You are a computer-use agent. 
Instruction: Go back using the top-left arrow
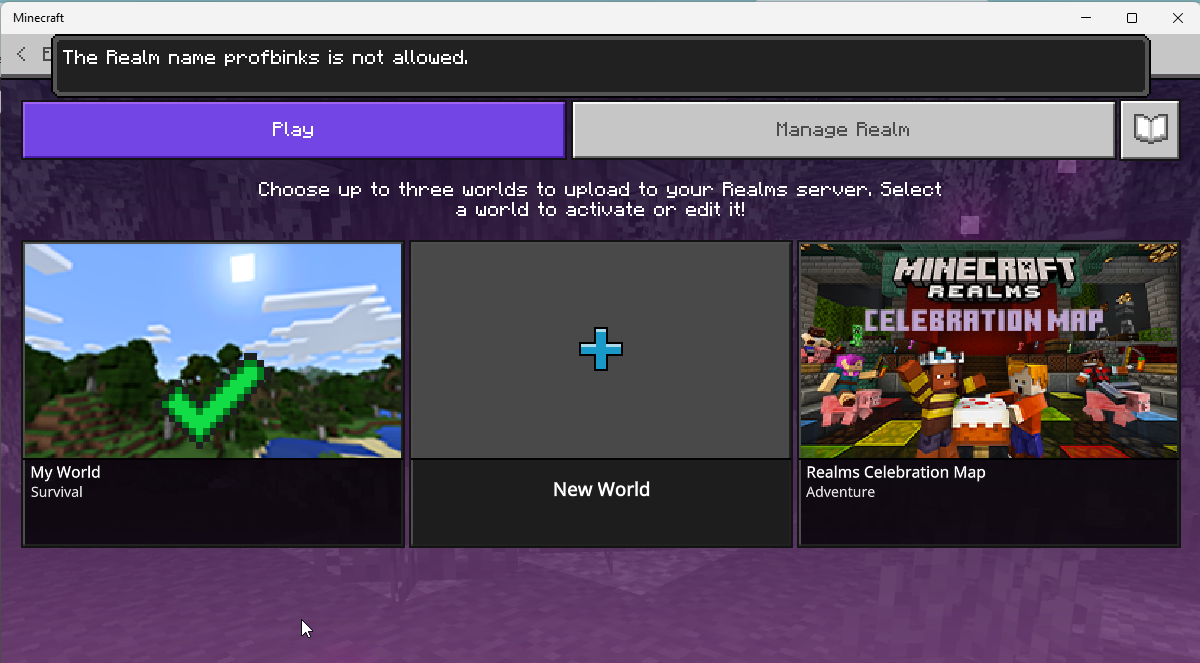point(22,53)
